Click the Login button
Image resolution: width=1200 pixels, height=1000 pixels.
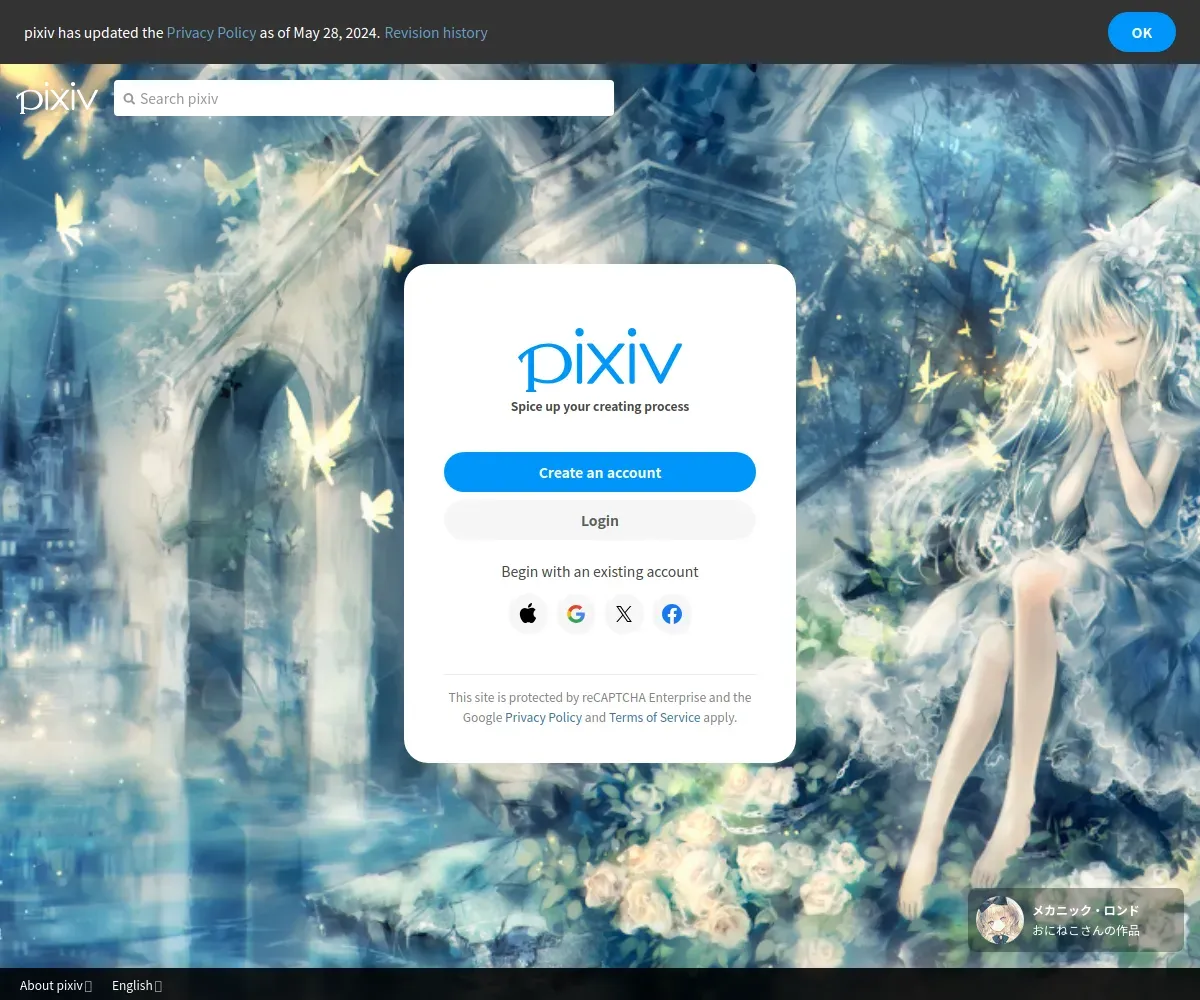(600, 520)
